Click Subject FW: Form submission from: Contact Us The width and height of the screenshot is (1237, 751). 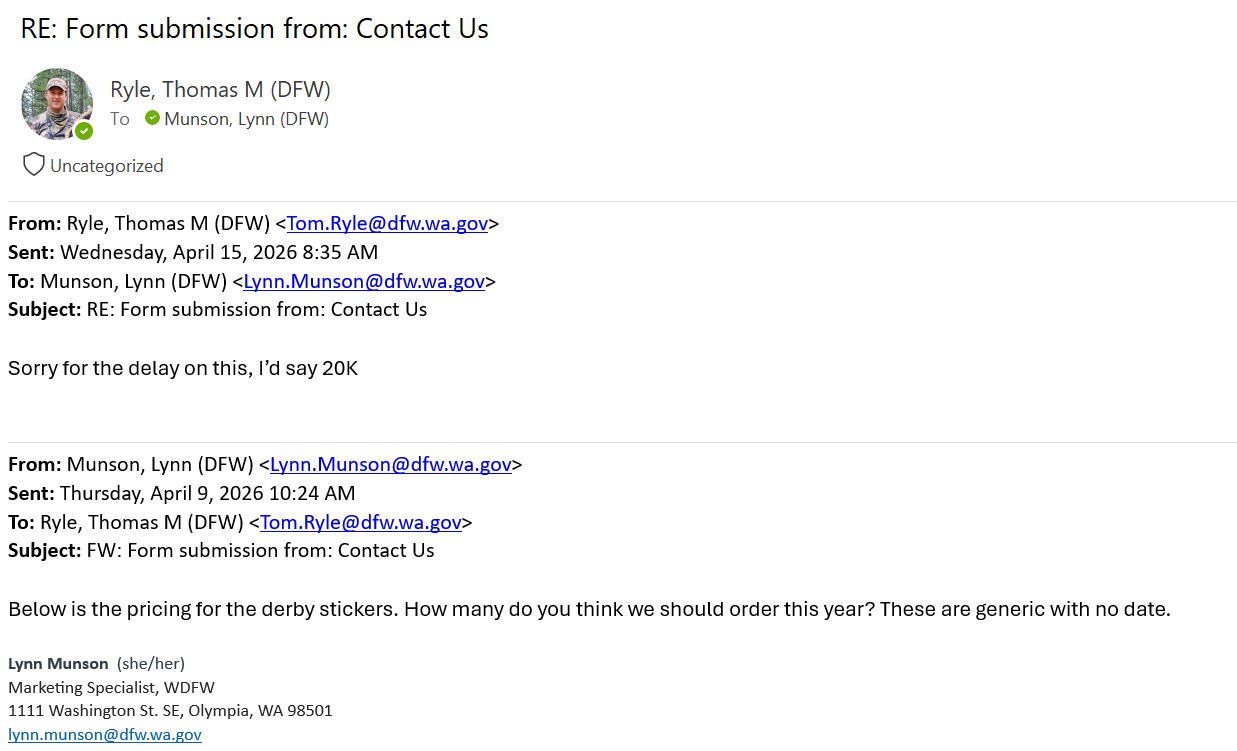tap(221, 550)
